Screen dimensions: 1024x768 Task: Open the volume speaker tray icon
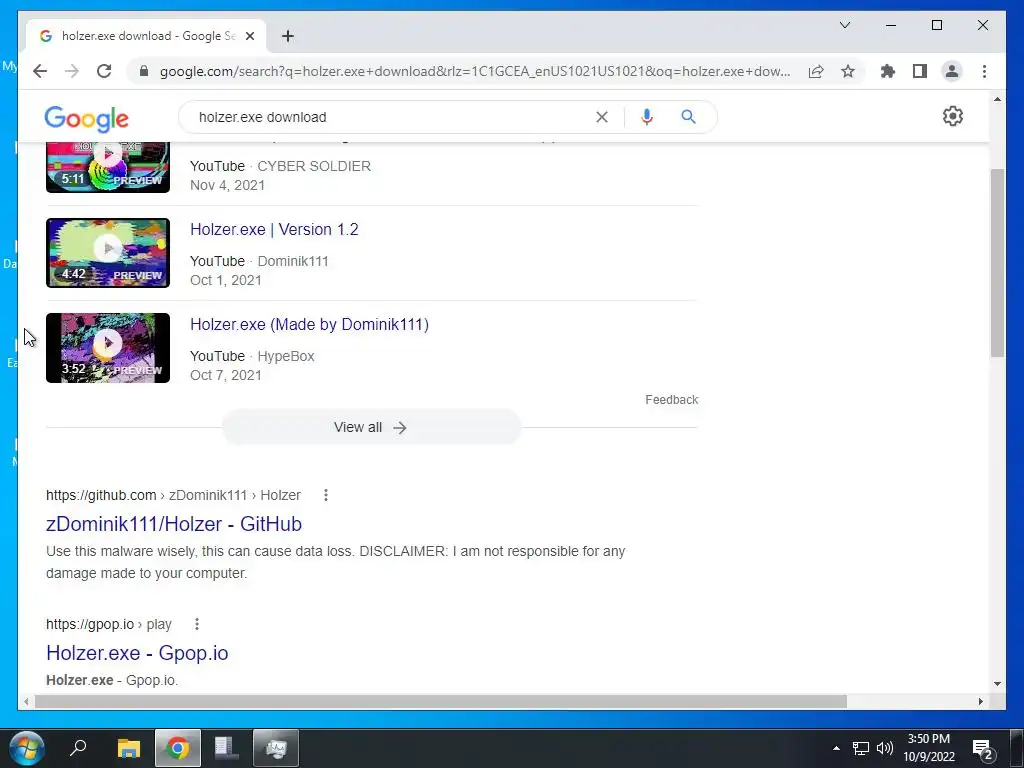[x=885, y=748]
